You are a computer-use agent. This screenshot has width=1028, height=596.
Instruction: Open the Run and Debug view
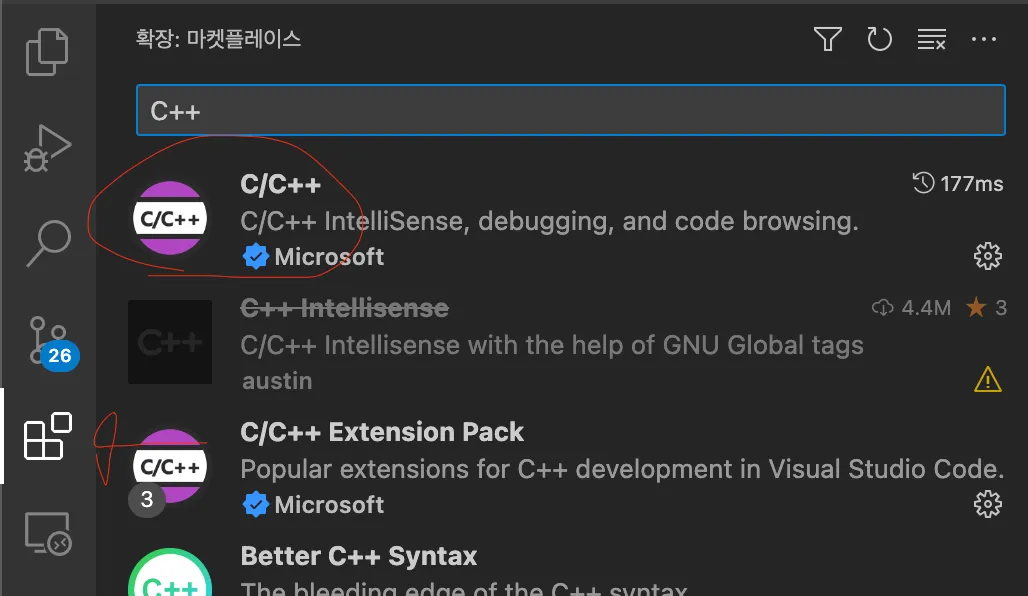pos(47,148)
